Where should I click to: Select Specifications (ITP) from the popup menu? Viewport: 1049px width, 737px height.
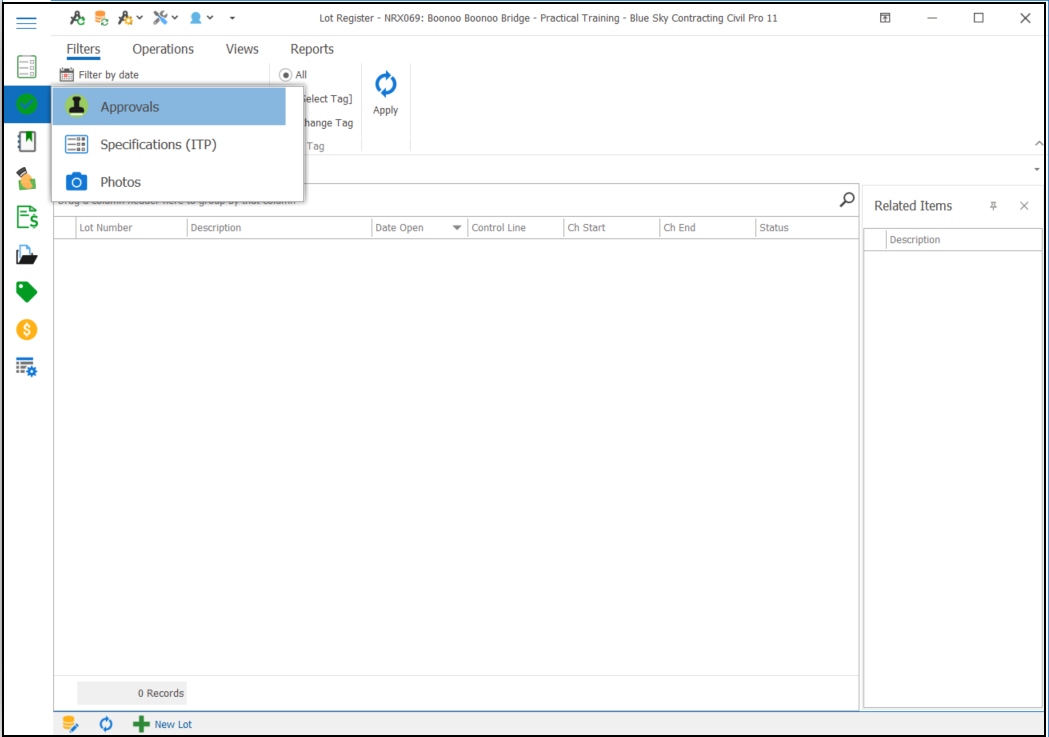point(158,145)
